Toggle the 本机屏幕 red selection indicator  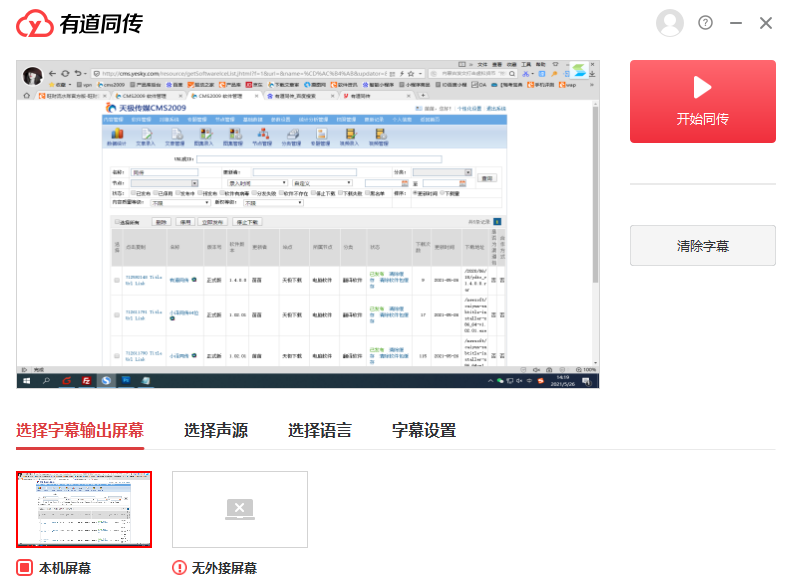coord(24,568)
